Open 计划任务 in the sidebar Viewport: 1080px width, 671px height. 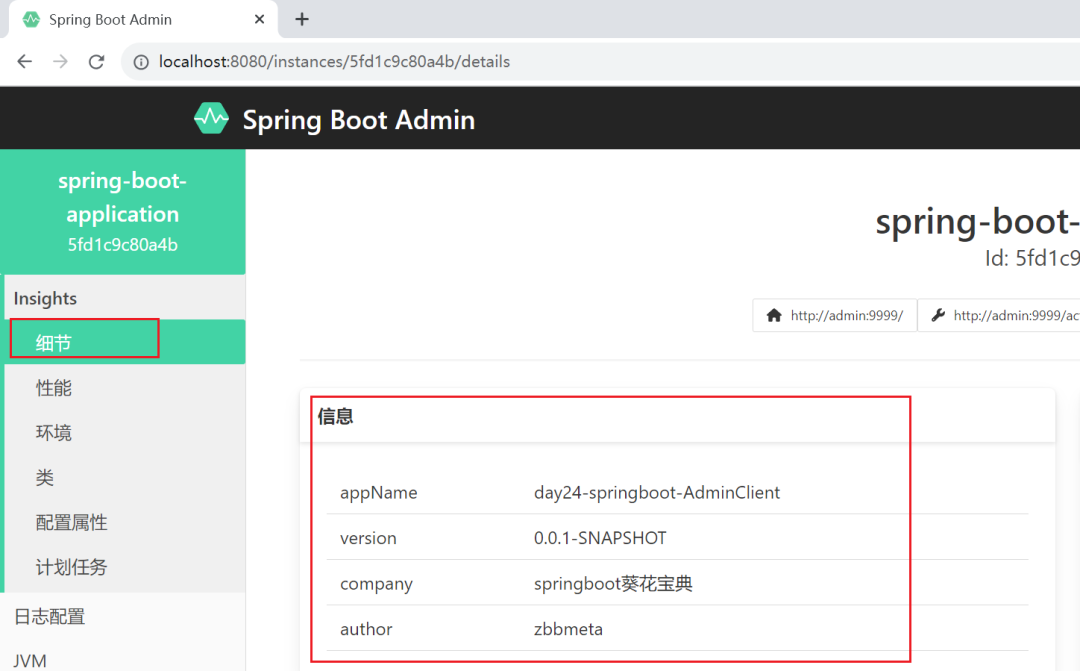[x=125, y=567]
